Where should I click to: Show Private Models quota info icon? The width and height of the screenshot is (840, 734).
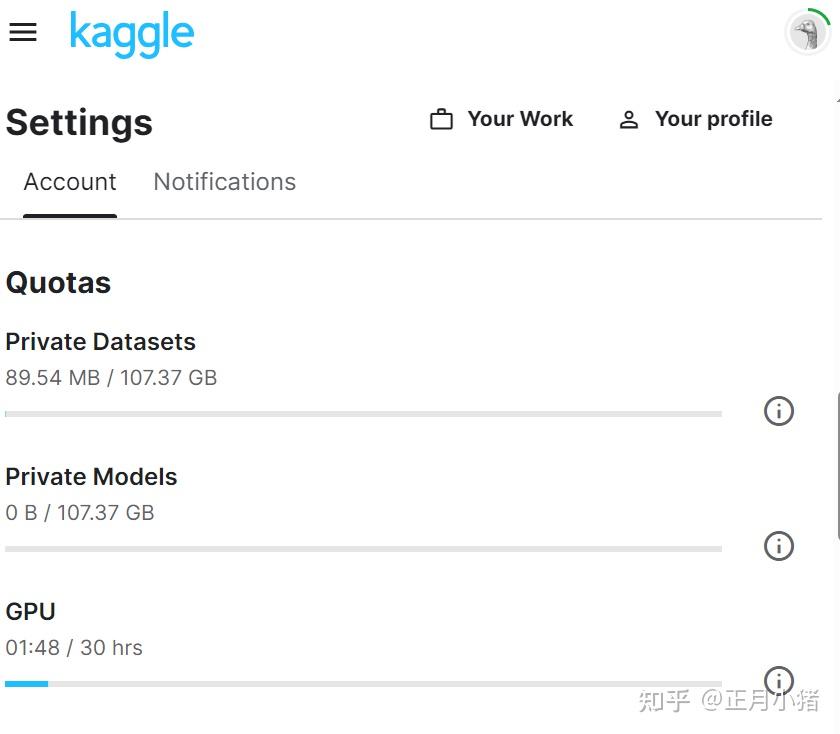pyautogui.click(x=778, y=546)
